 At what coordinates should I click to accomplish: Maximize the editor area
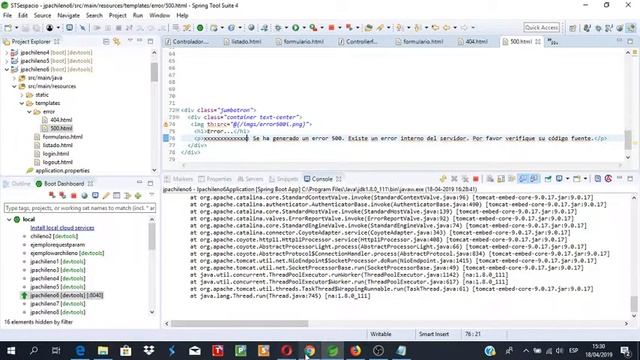[630, 42]
